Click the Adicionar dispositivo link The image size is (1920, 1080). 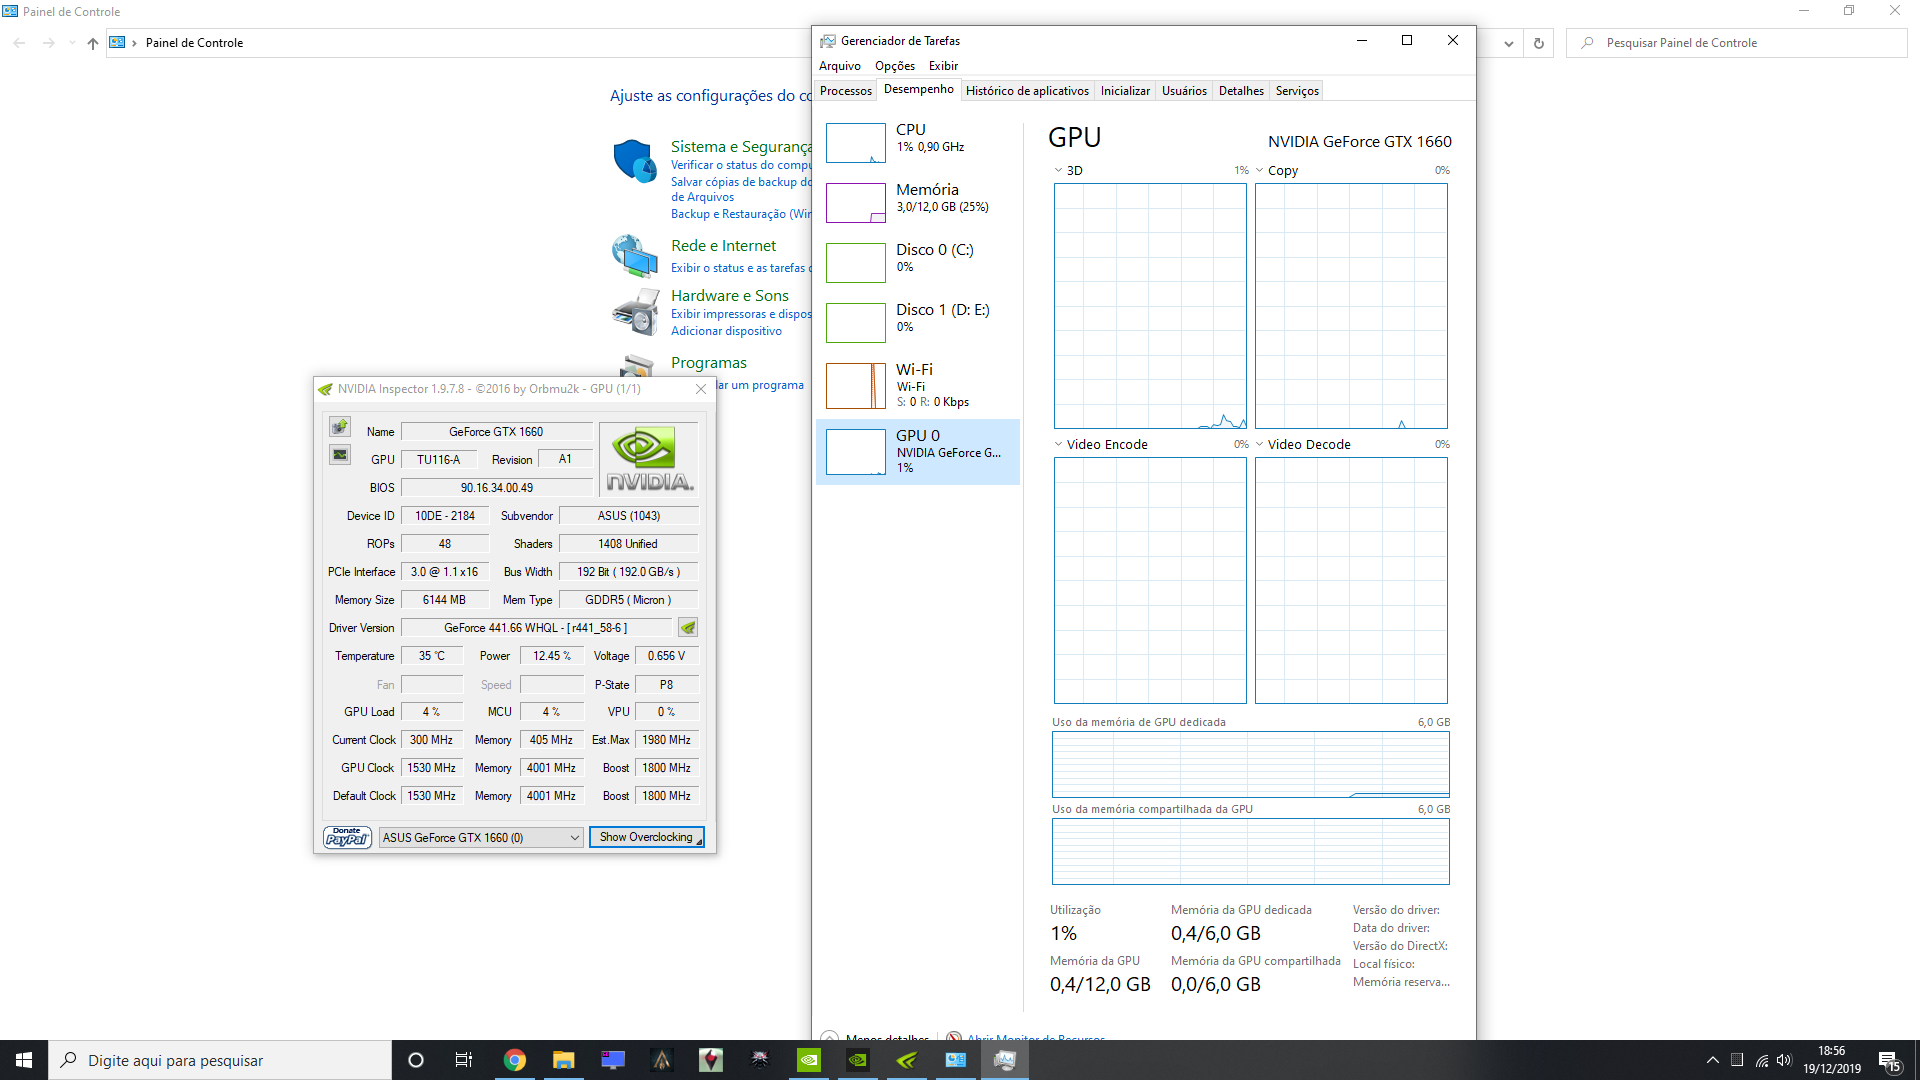tap(726, 331)
